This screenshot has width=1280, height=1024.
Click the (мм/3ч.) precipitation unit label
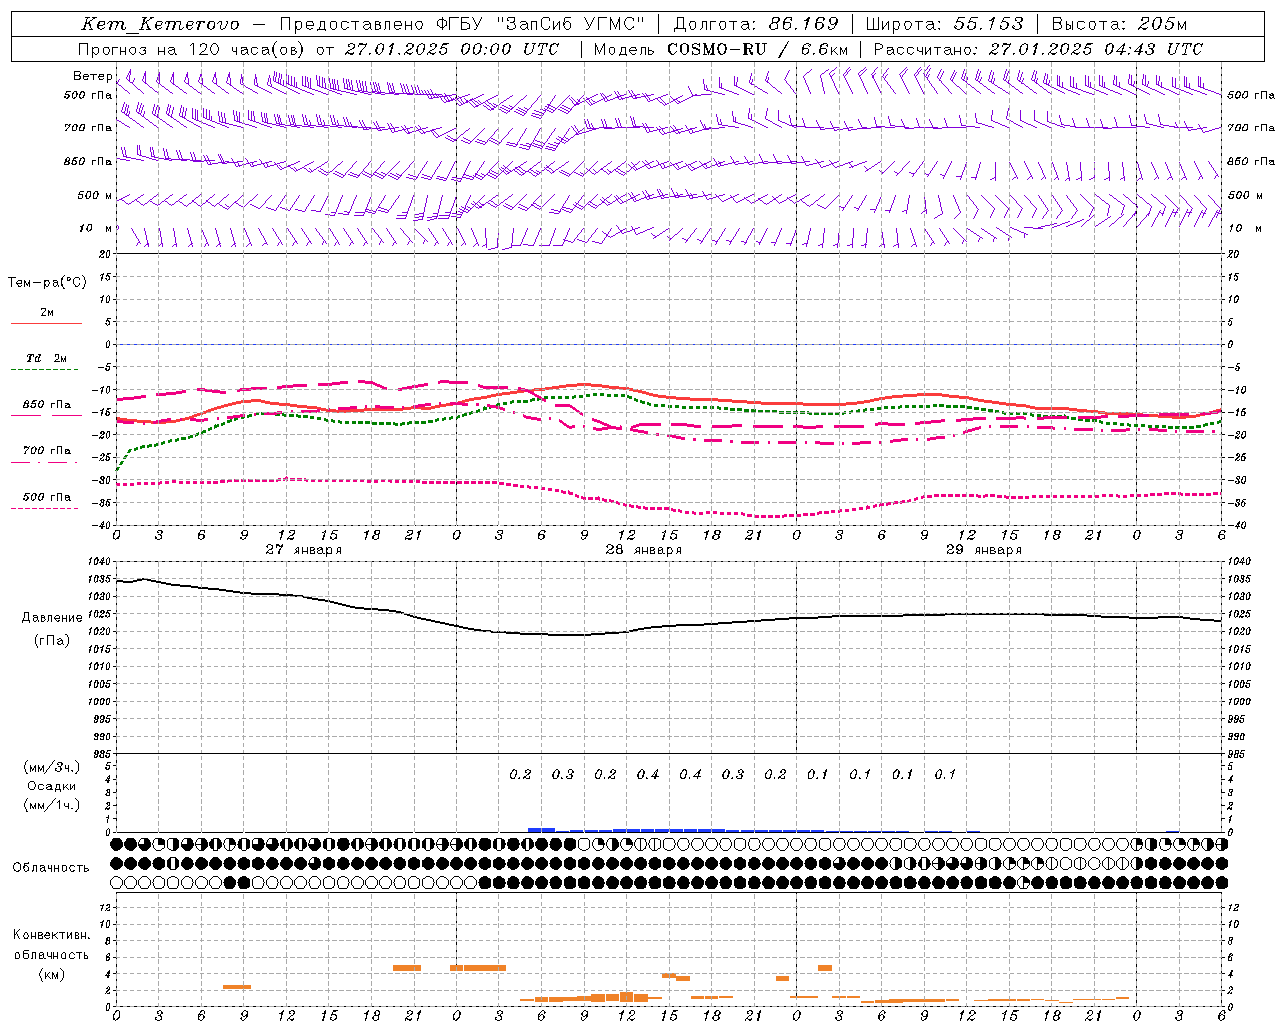(52, 767)
